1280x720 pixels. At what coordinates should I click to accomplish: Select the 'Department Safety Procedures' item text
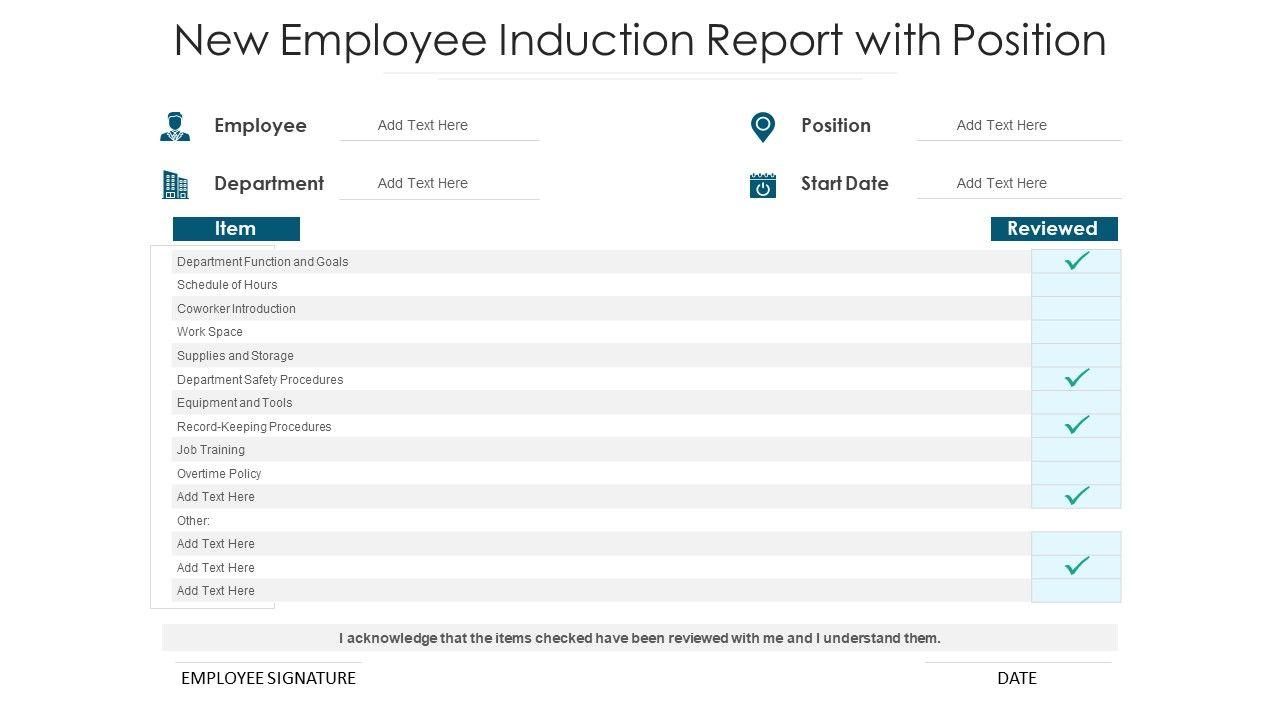pos(260,380)
